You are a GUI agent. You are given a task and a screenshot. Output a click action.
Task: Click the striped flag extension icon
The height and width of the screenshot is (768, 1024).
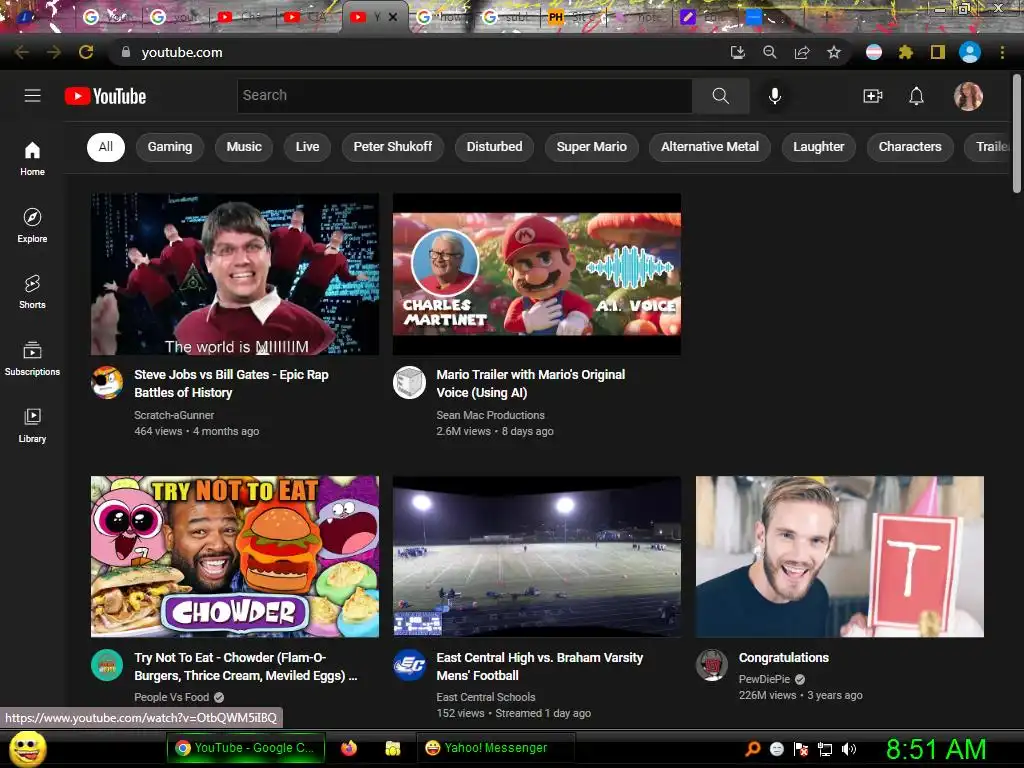874,52
